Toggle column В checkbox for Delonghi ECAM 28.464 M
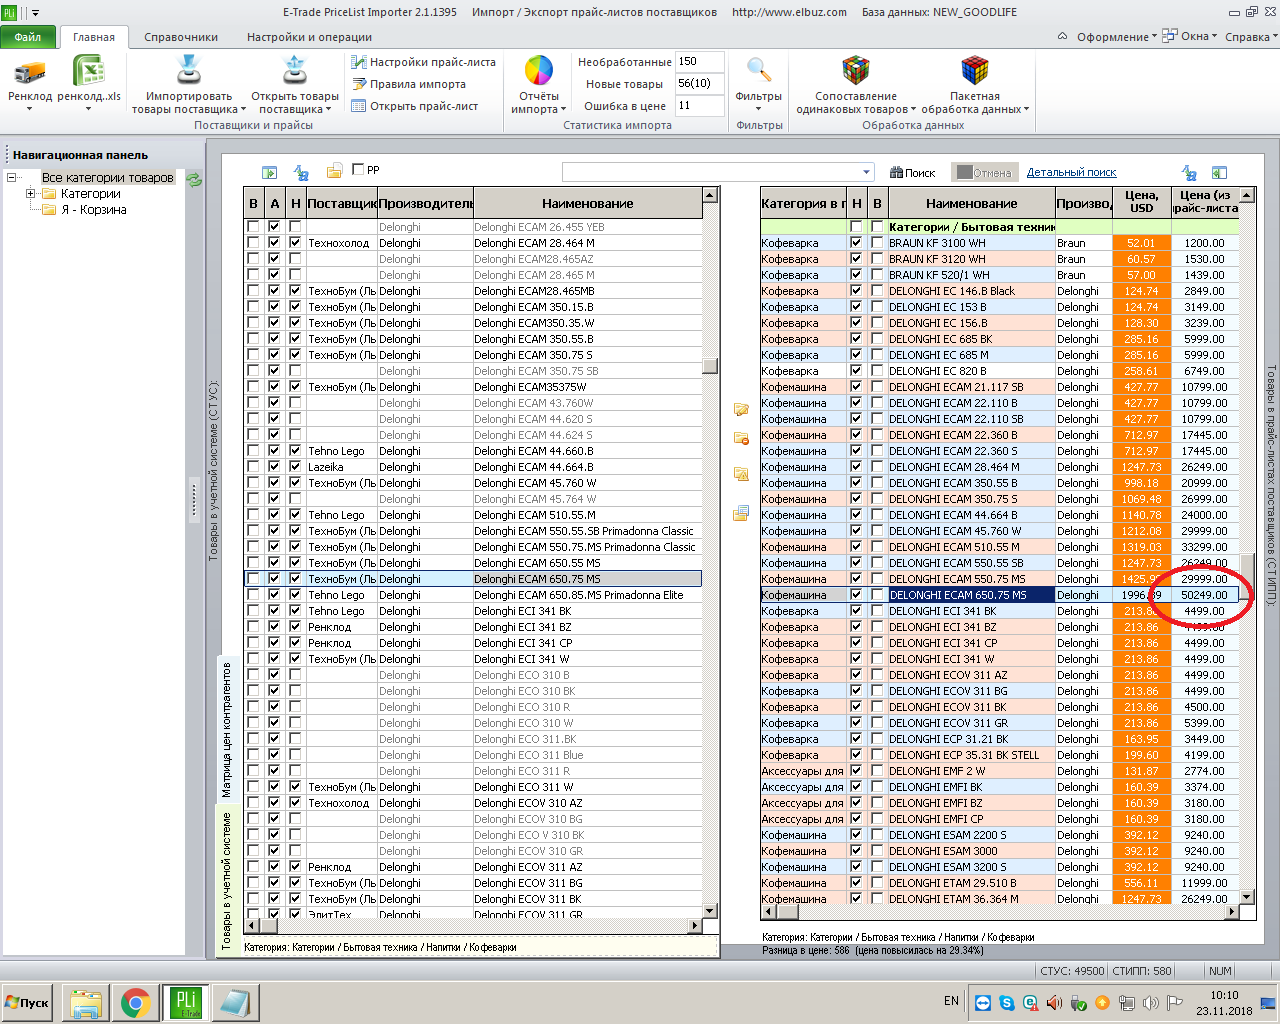 [253, 243]
